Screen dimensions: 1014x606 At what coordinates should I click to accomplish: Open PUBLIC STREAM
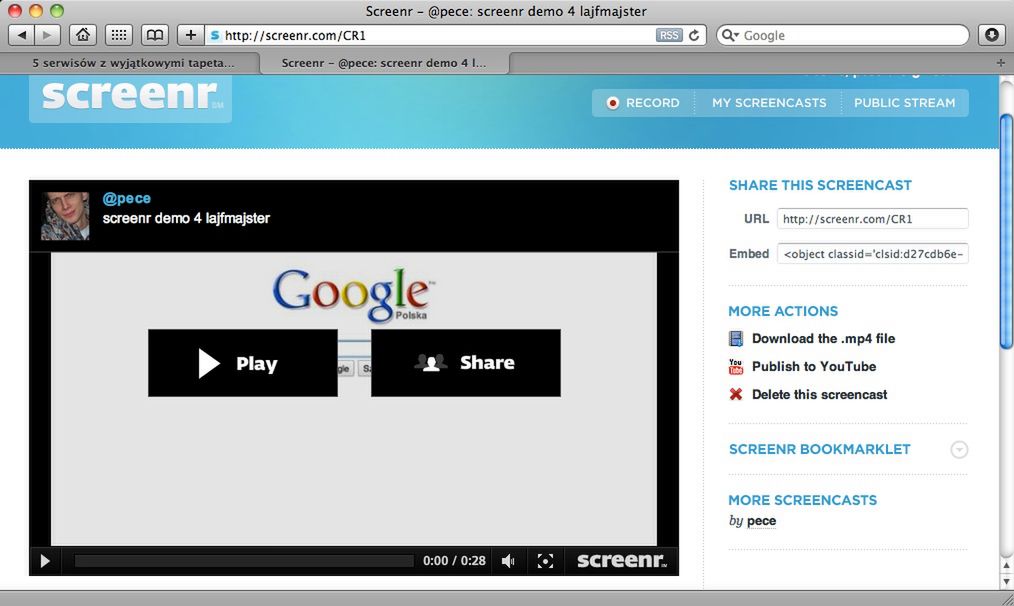905,103
